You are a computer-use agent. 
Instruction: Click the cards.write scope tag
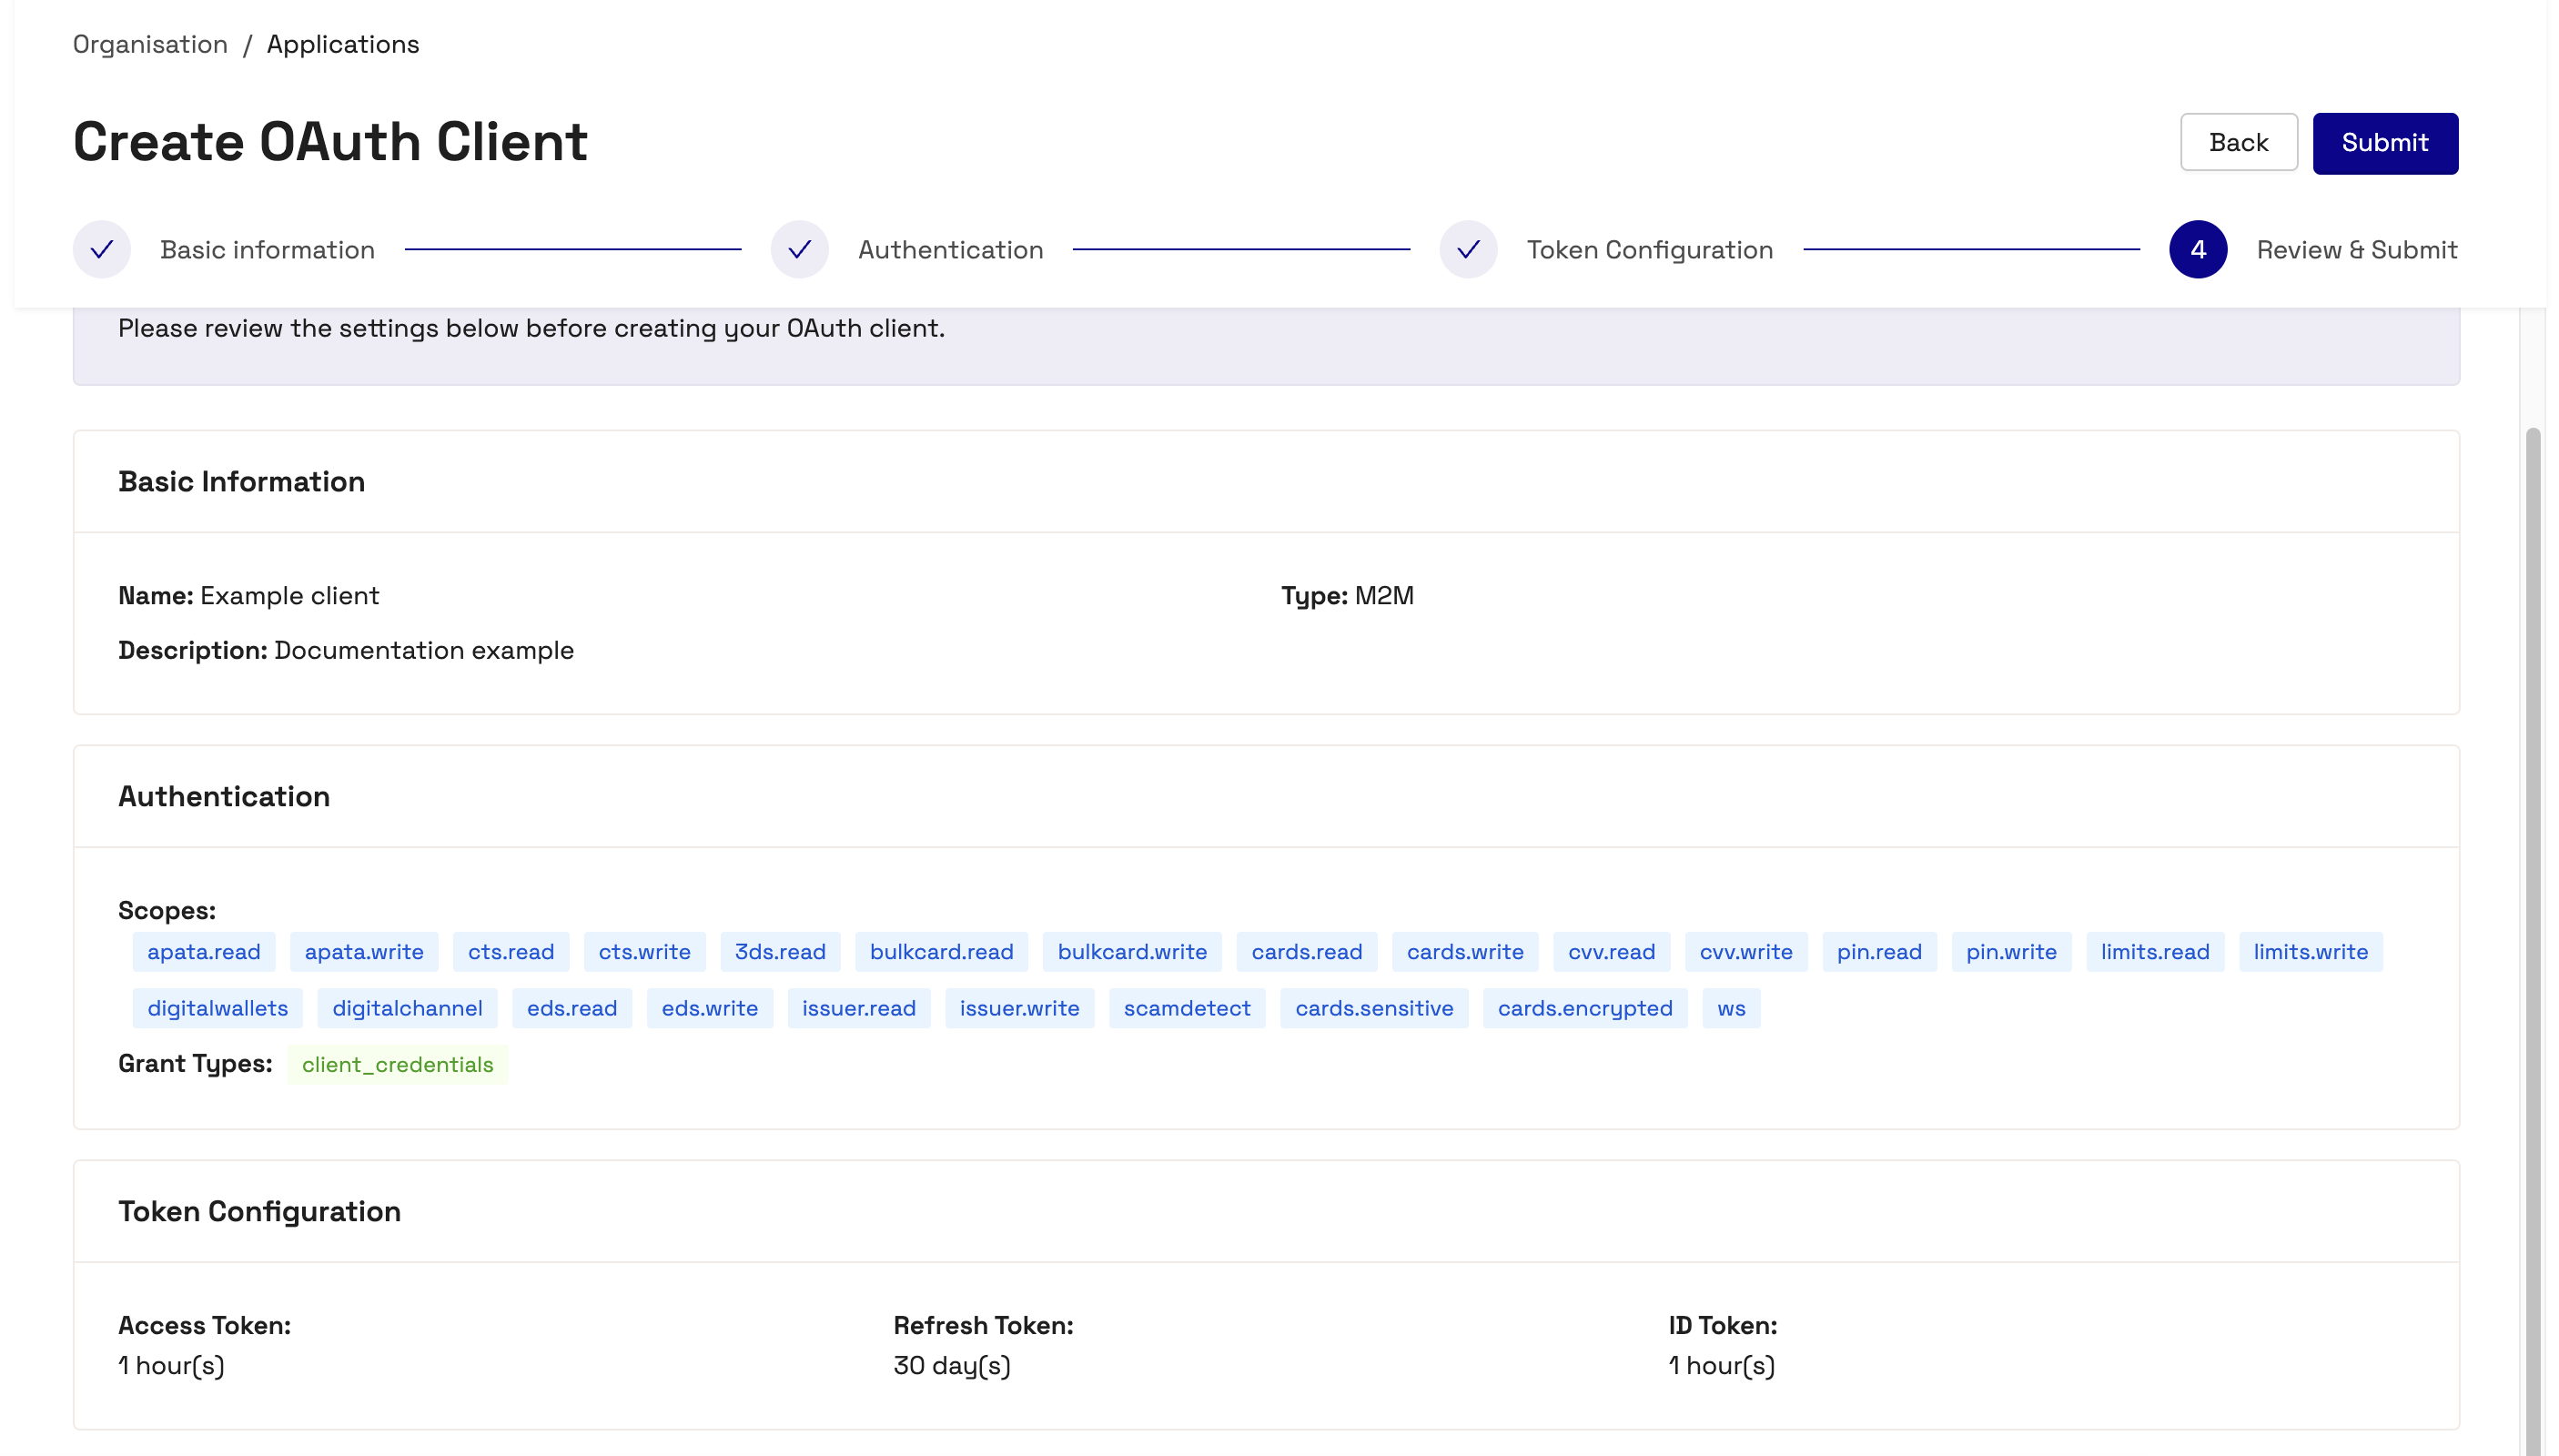point(1465,951)
